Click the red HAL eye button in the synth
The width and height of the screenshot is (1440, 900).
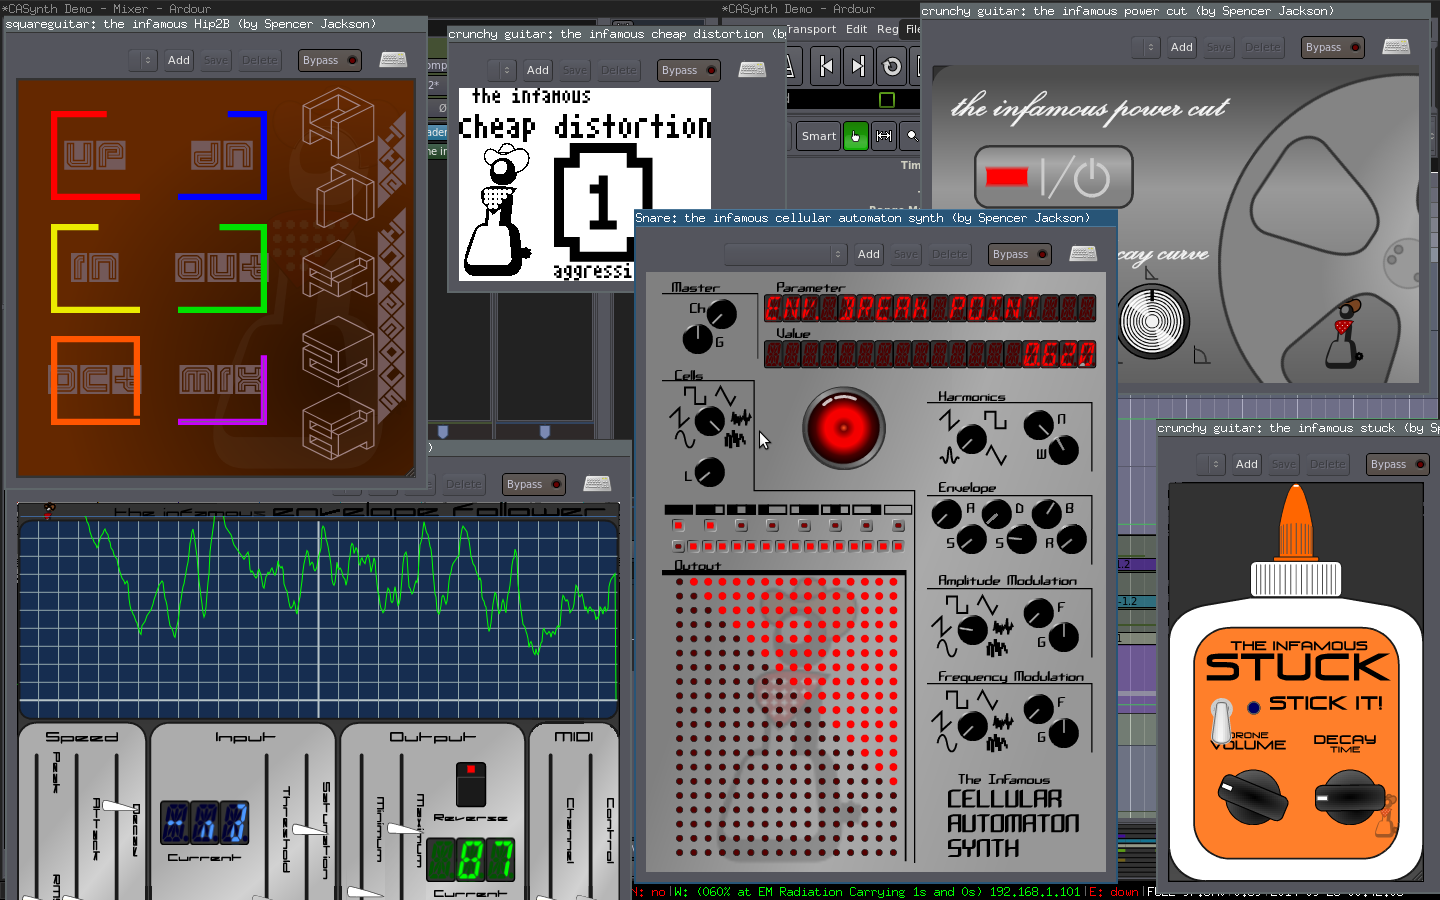coord(843,428)
